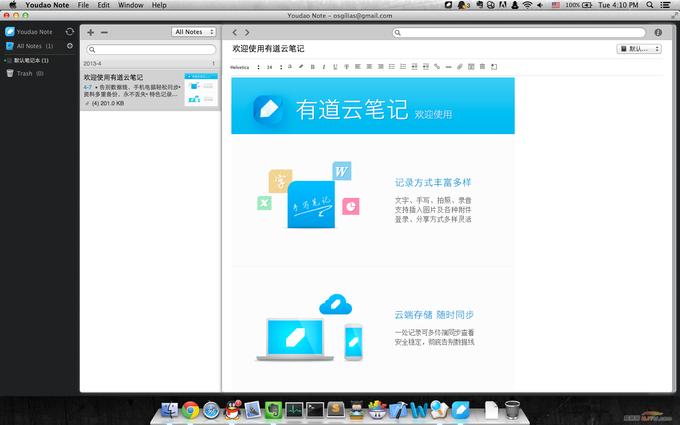Click the 2013-4 date group header

click(150, 63)
